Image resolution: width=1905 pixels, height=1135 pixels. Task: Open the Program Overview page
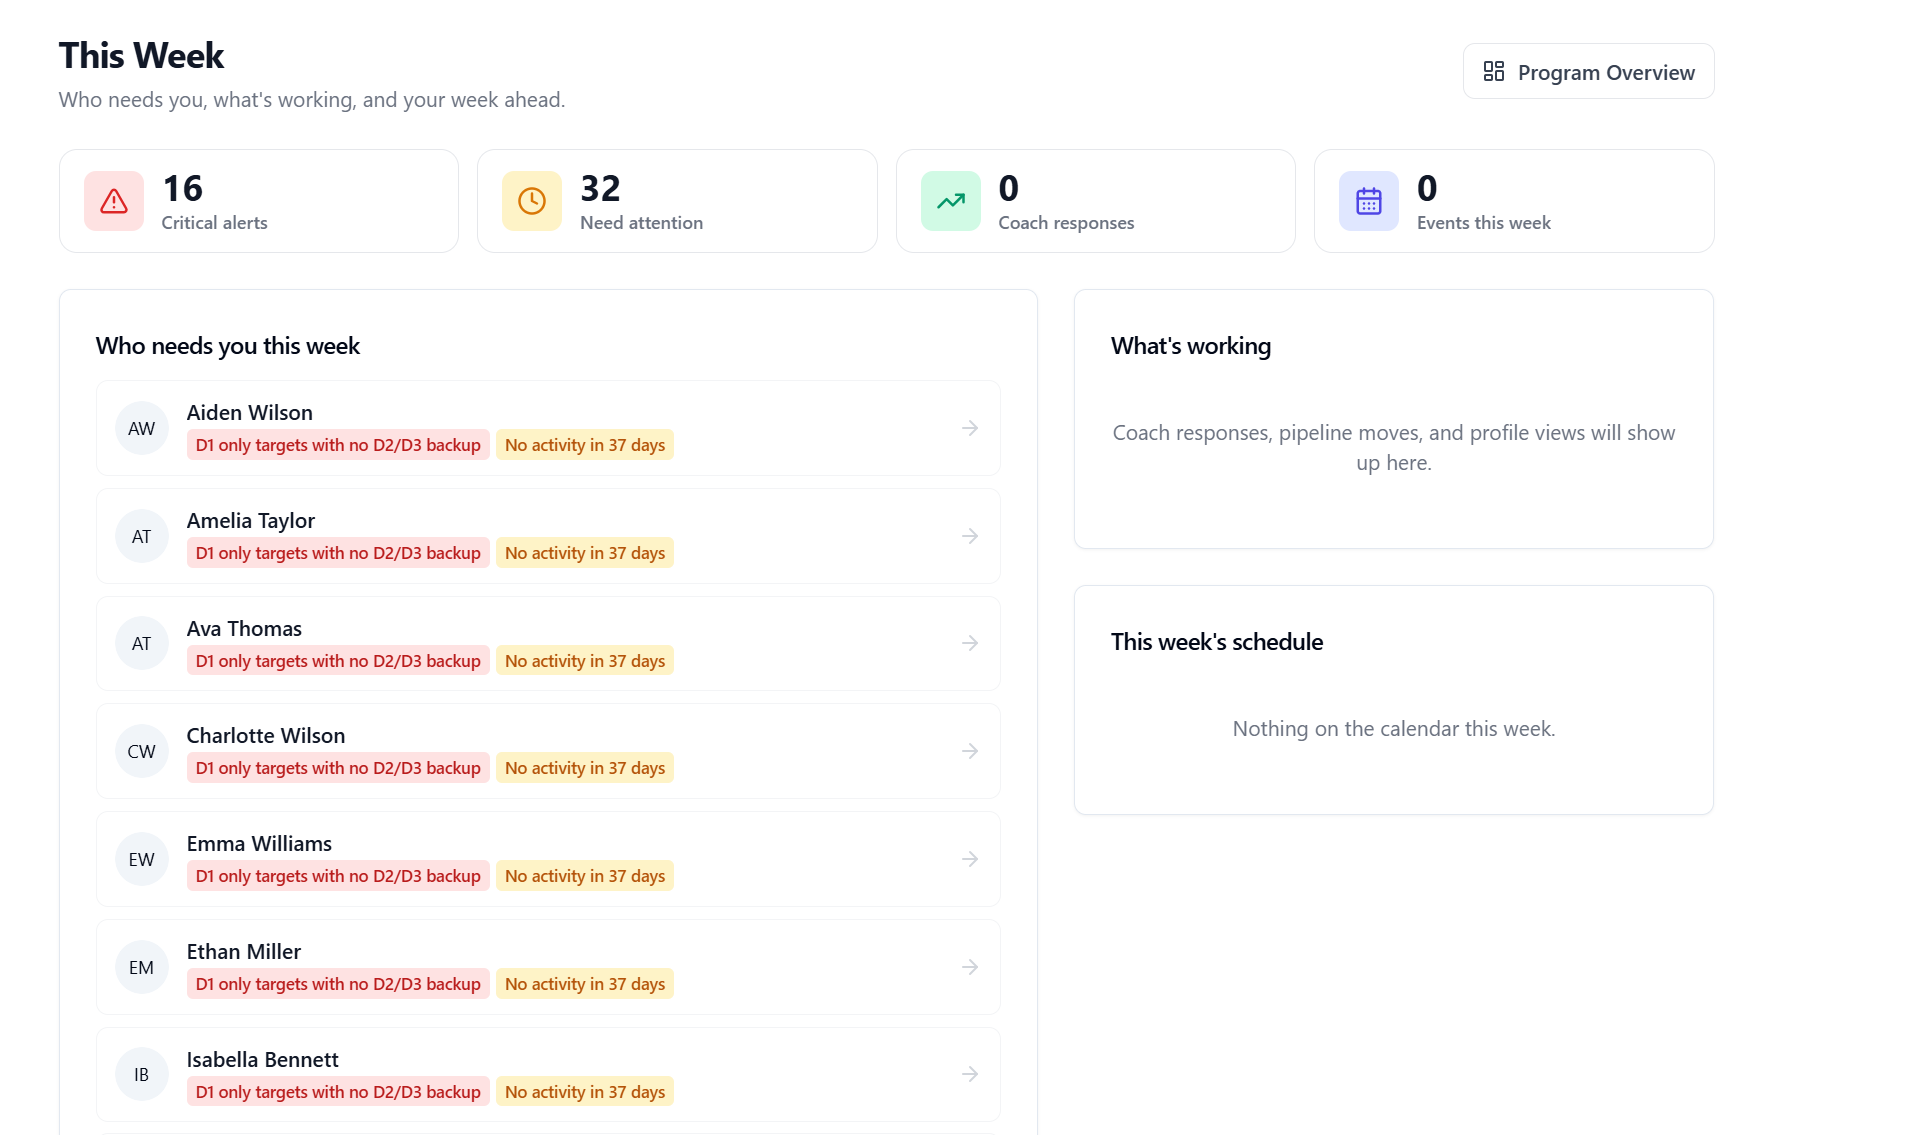(x=1588, y=72)
